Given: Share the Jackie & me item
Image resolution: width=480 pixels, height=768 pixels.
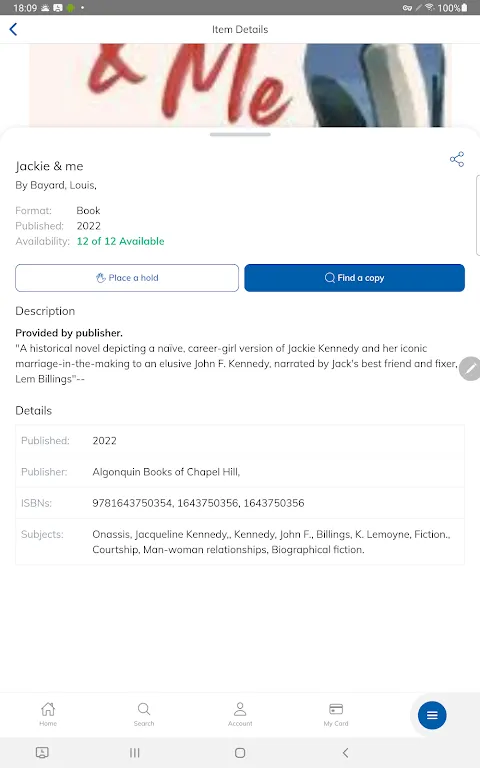Looking at the screenshot, I should (456, 159).
